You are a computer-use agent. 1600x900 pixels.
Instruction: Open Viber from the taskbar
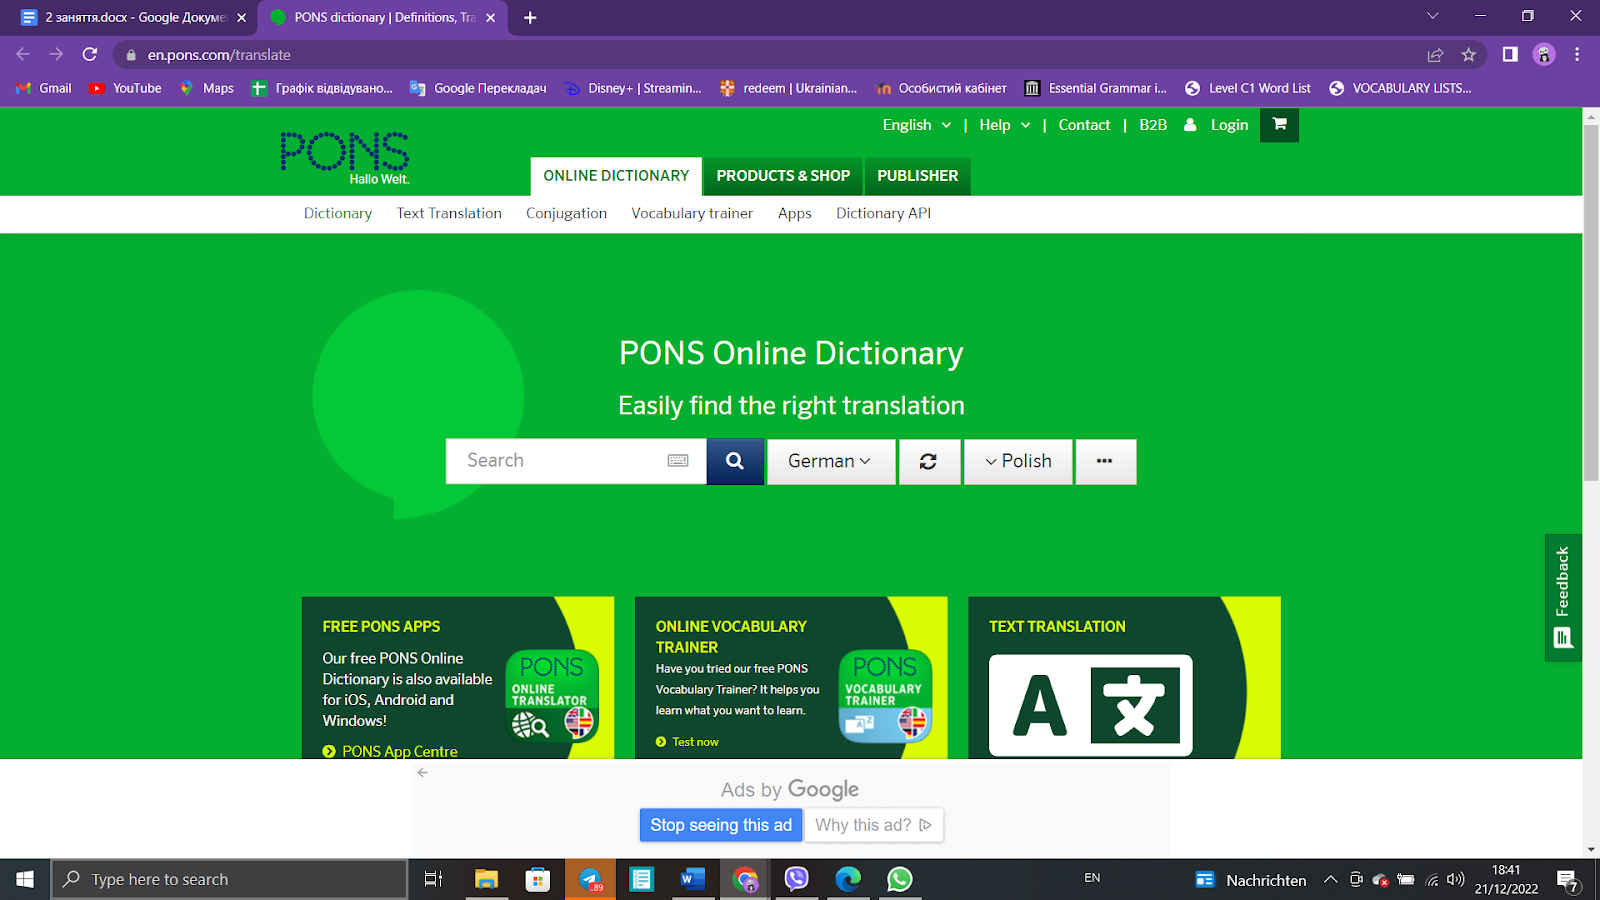tap(797, 879)
